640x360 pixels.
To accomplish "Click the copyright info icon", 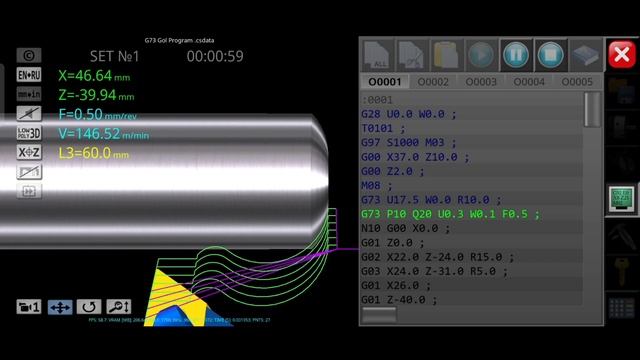I will coord(29,56).
